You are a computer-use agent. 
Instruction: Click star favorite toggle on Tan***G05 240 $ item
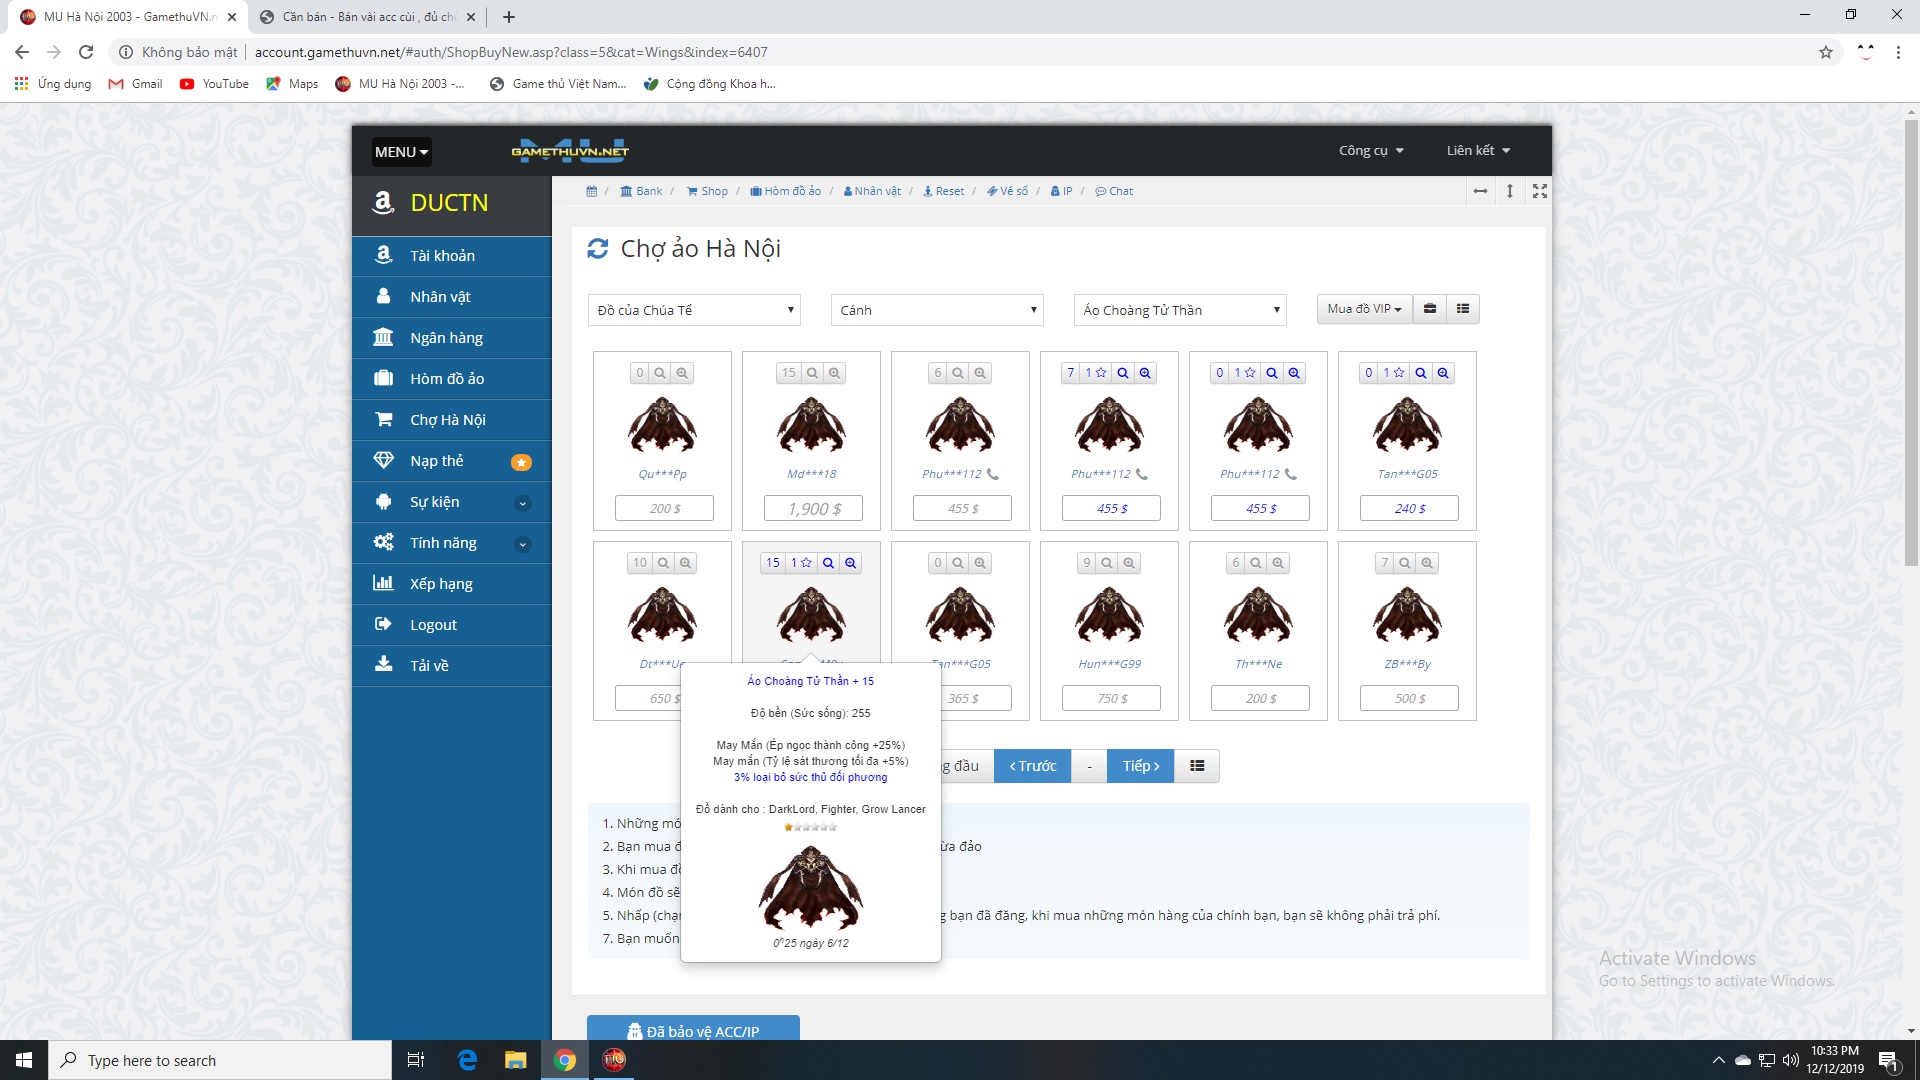click(1399, 373)
